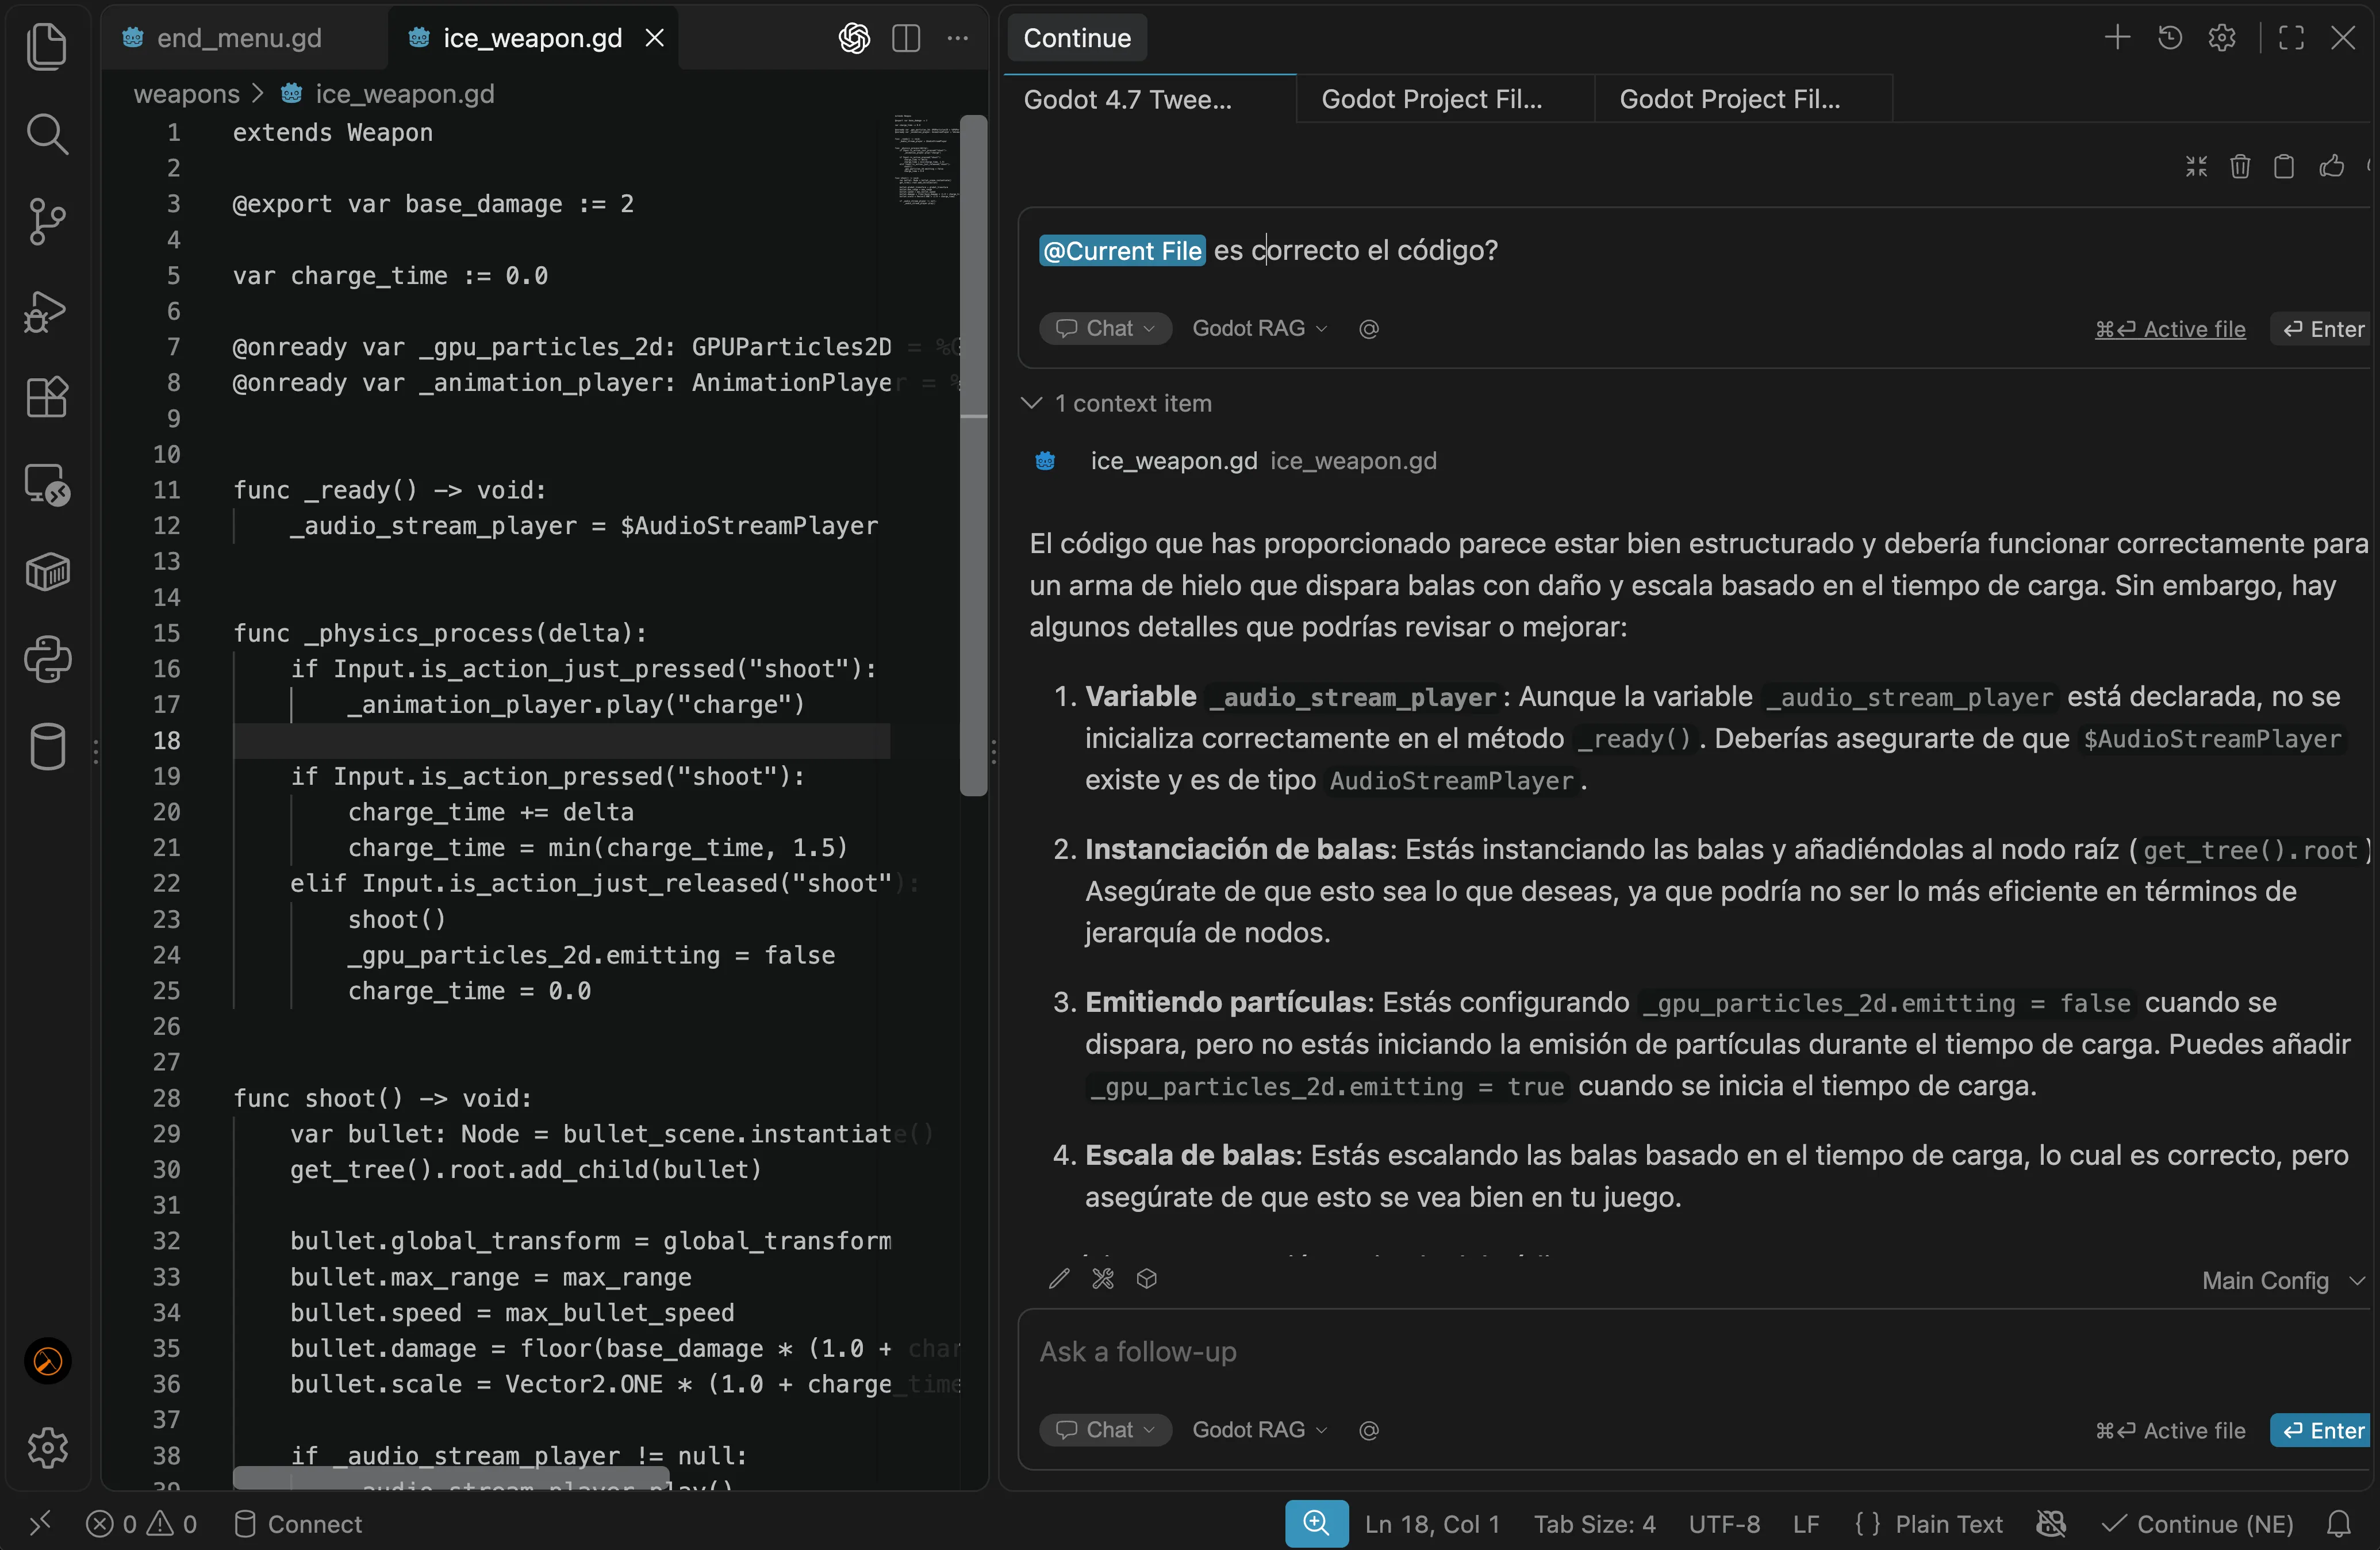
Task: Open the editor More Actions menu
Action: (x=958, y=38)
